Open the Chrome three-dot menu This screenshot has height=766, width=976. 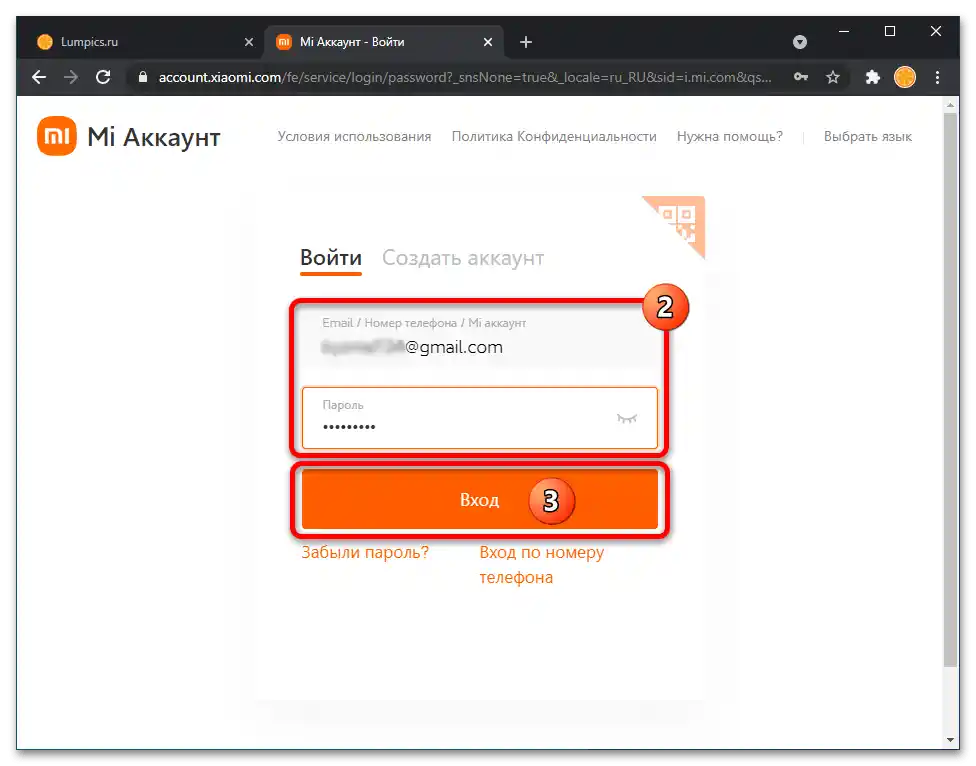point(937,77)
